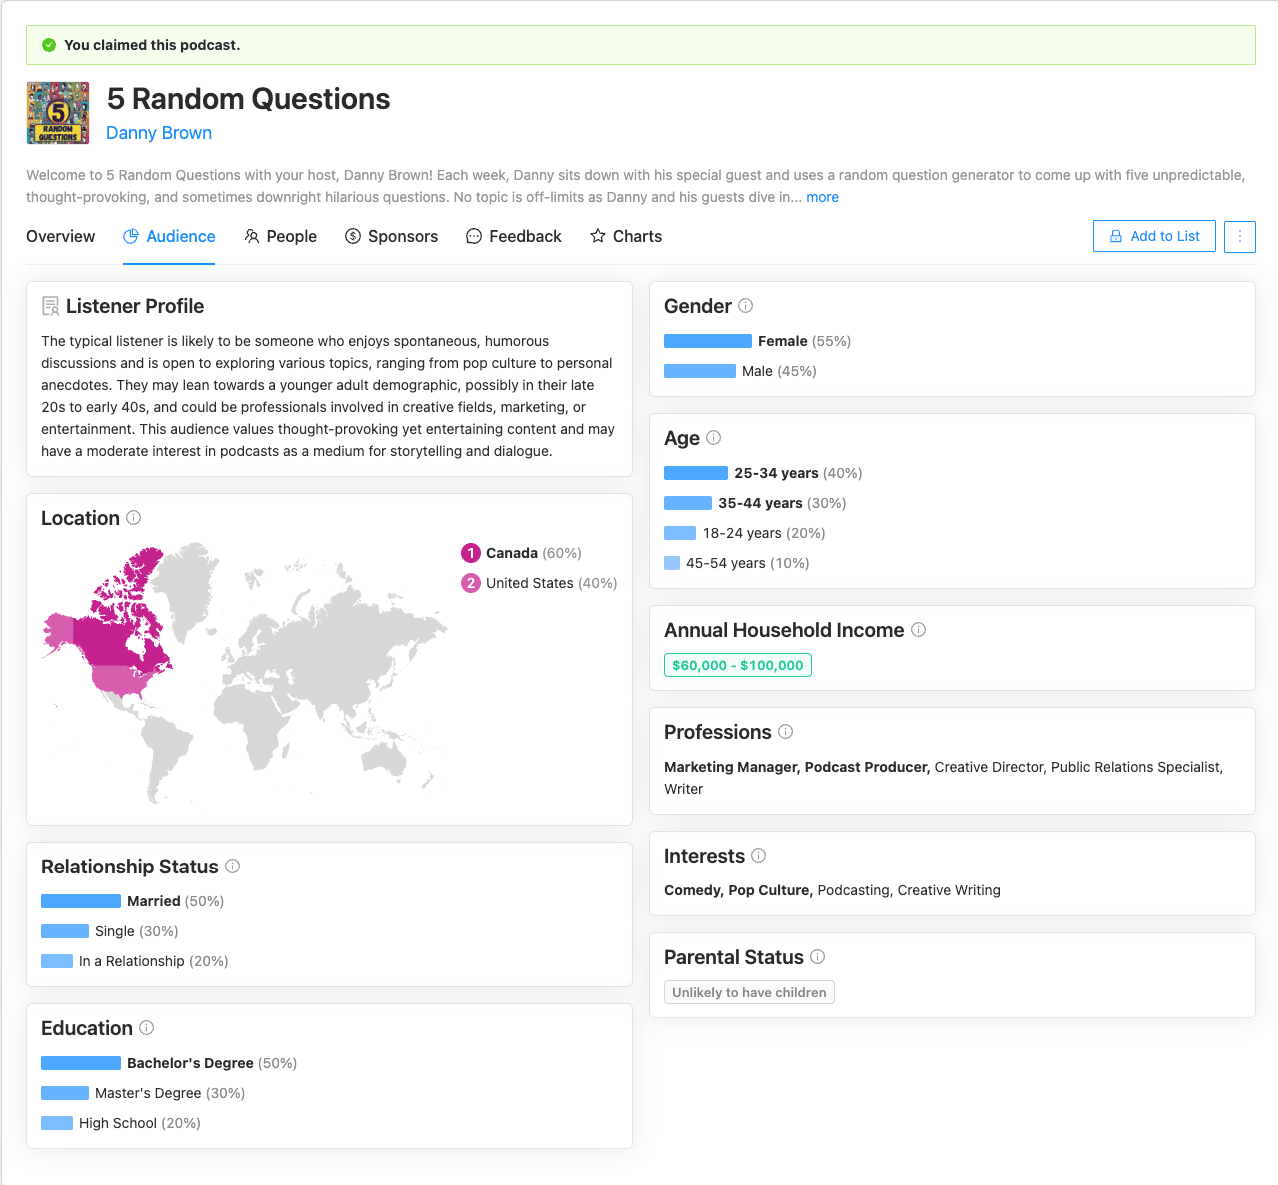Click Master's Degree (30%) entry
This screenshot has width=1278, height=1185.
[x=143, y=1093]
